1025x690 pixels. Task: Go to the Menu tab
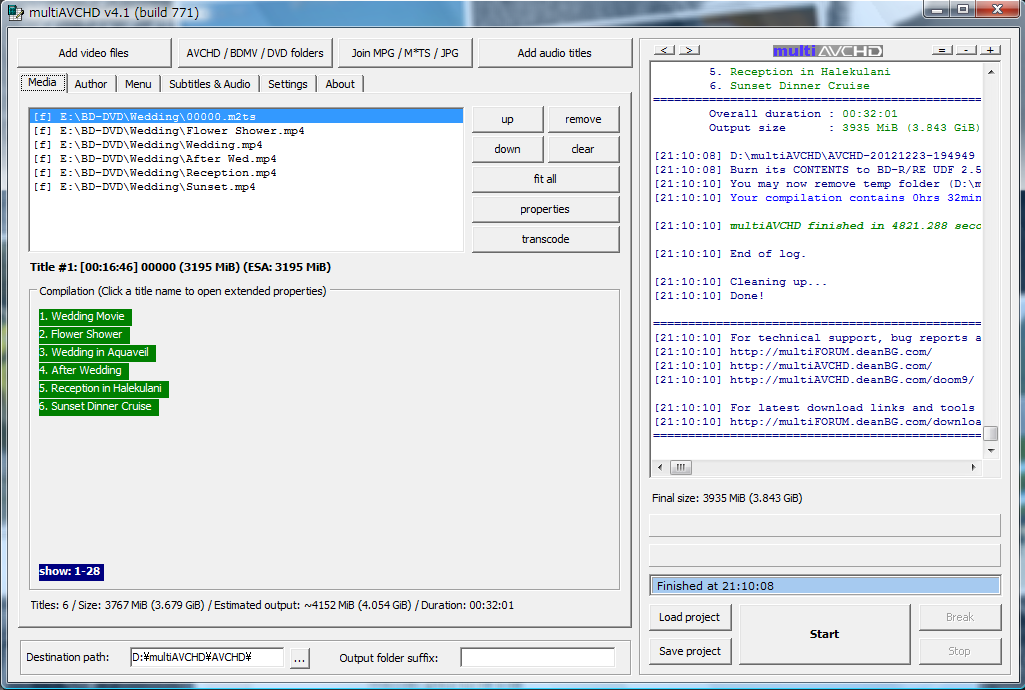[138, 84]
